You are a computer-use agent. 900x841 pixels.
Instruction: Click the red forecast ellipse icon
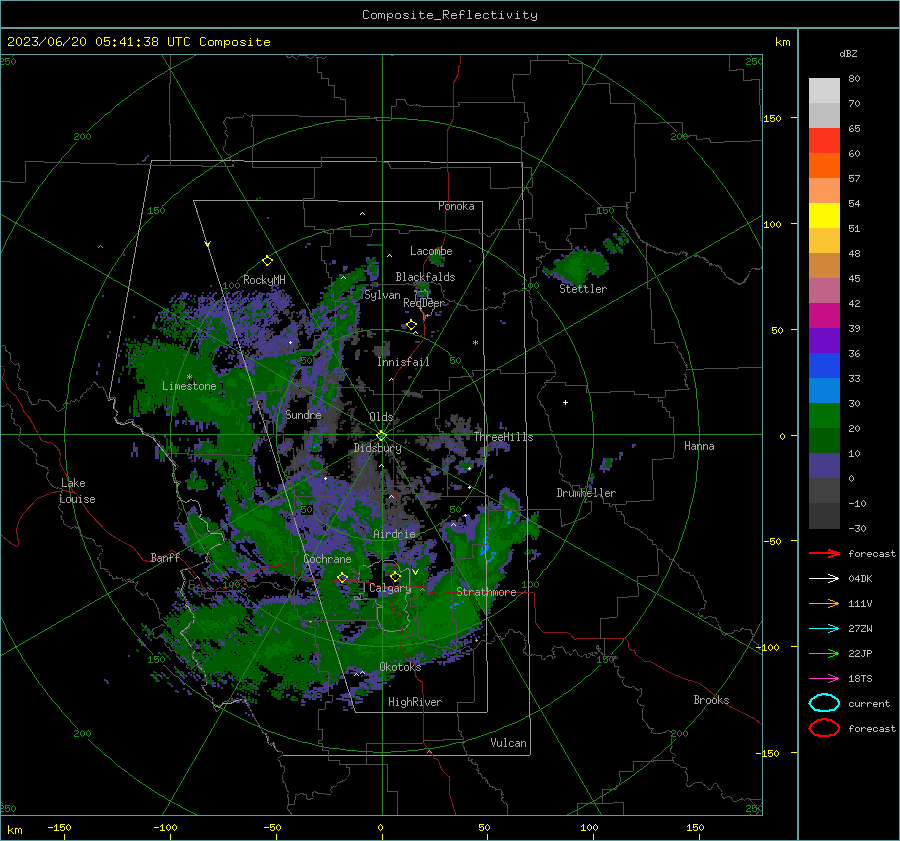tap(824, 728)
